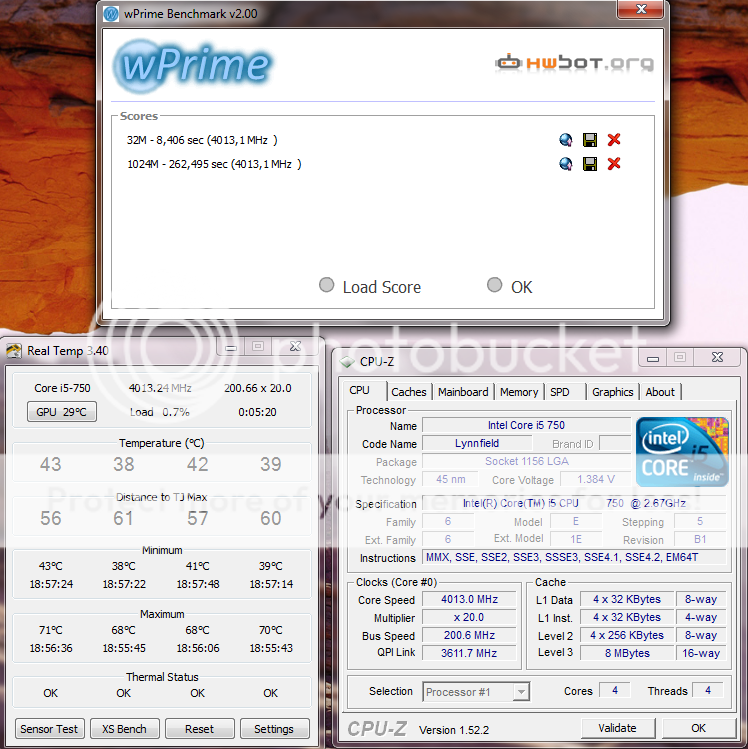Screen dimensions: 748x749
Task: Click the hwbot.org logo in wPrime
Action: pos(574,63)
